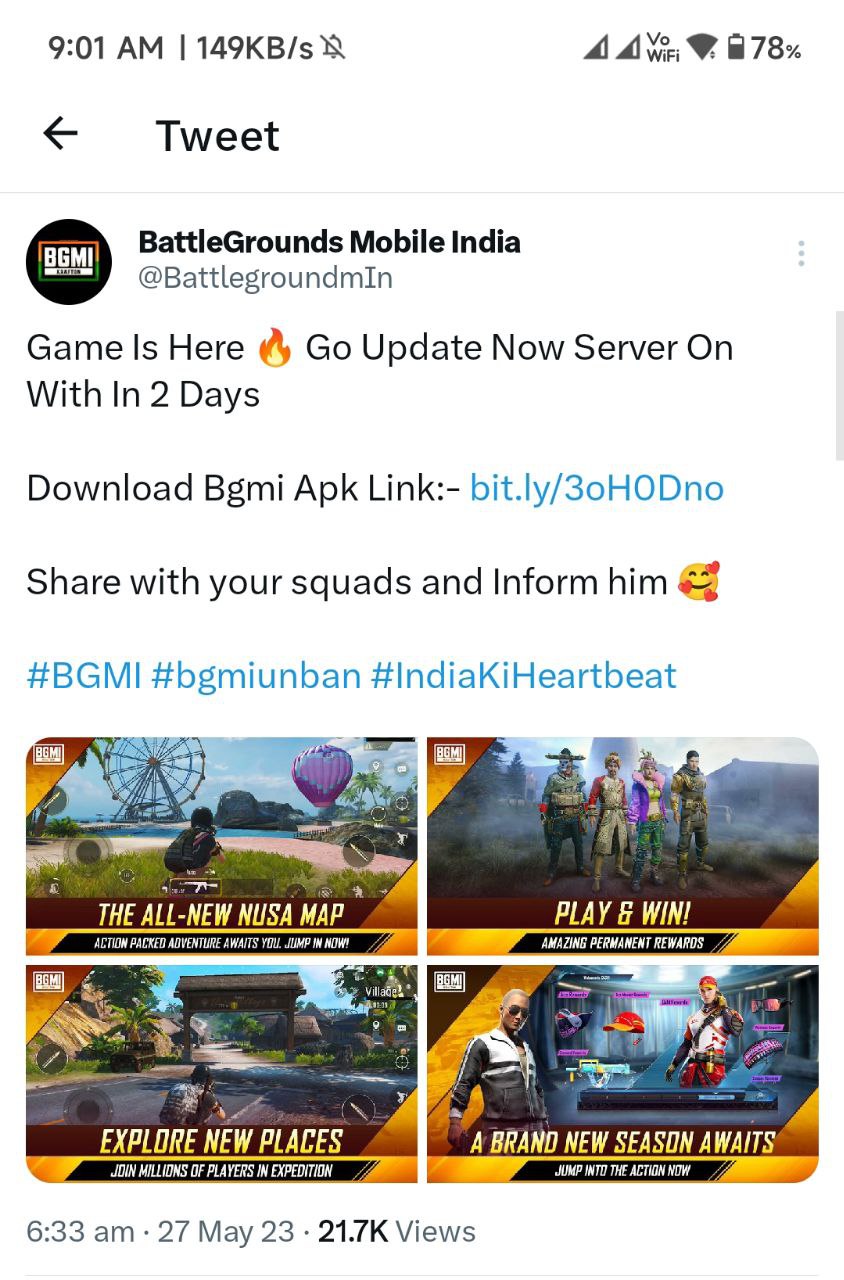Viewport: 844px width, 1280px height.
Task: Open the bit.ly/3oH0Dno download link
Action: tap(596, 488)
